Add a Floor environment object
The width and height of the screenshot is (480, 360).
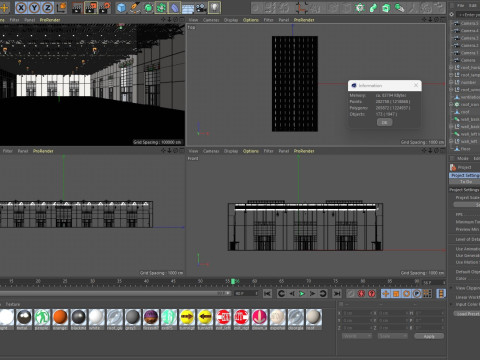click(x=188, y=7)
